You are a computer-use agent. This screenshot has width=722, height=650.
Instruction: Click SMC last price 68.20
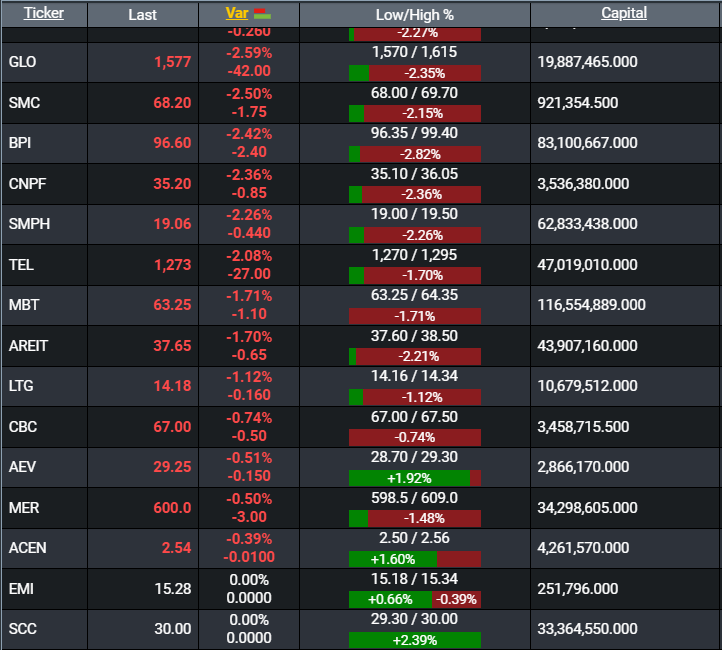click(172, 103)
